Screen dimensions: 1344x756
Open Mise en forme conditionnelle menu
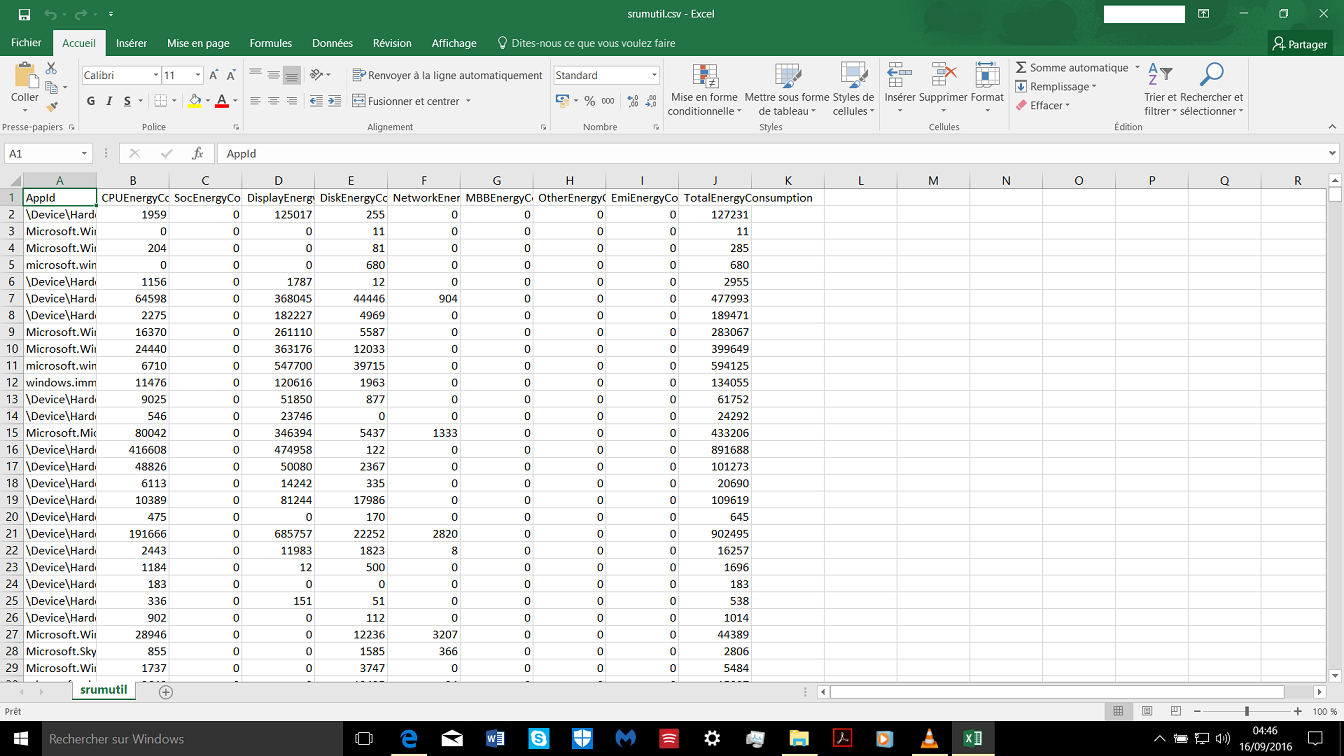click(705, 90)
